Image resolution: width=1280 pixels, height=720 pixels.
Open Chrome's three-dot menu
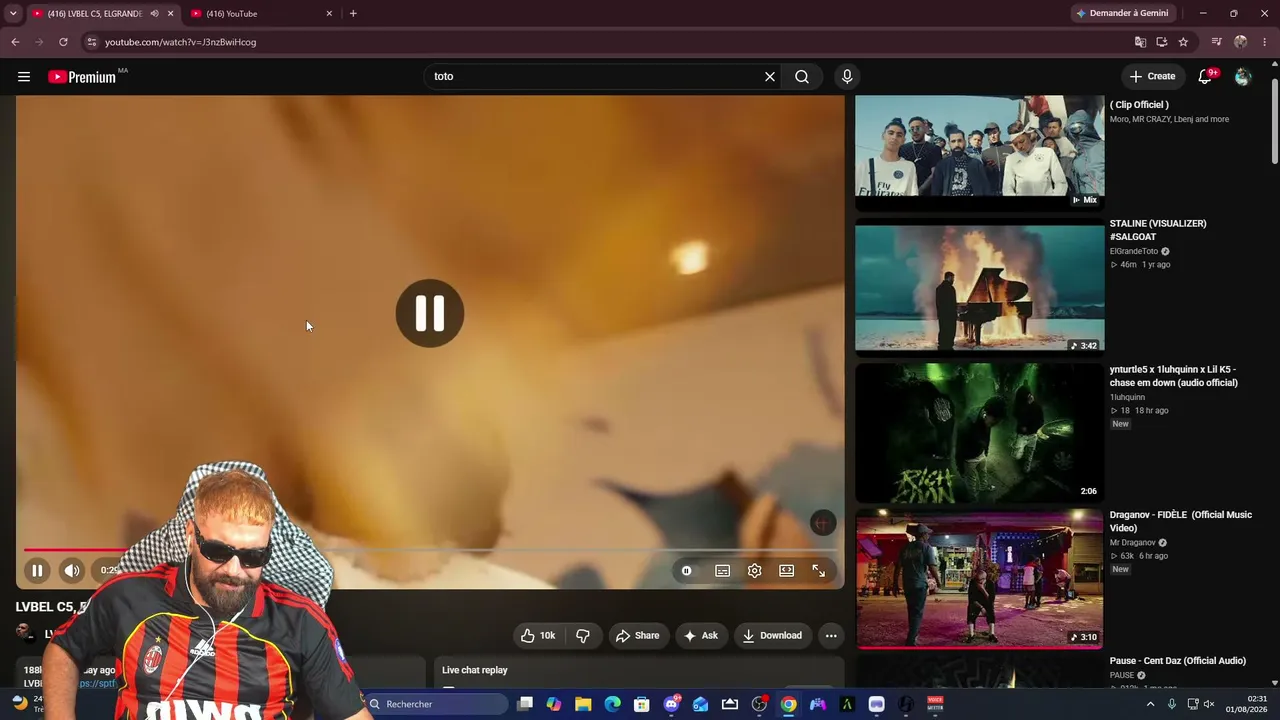click(1266, 42)
